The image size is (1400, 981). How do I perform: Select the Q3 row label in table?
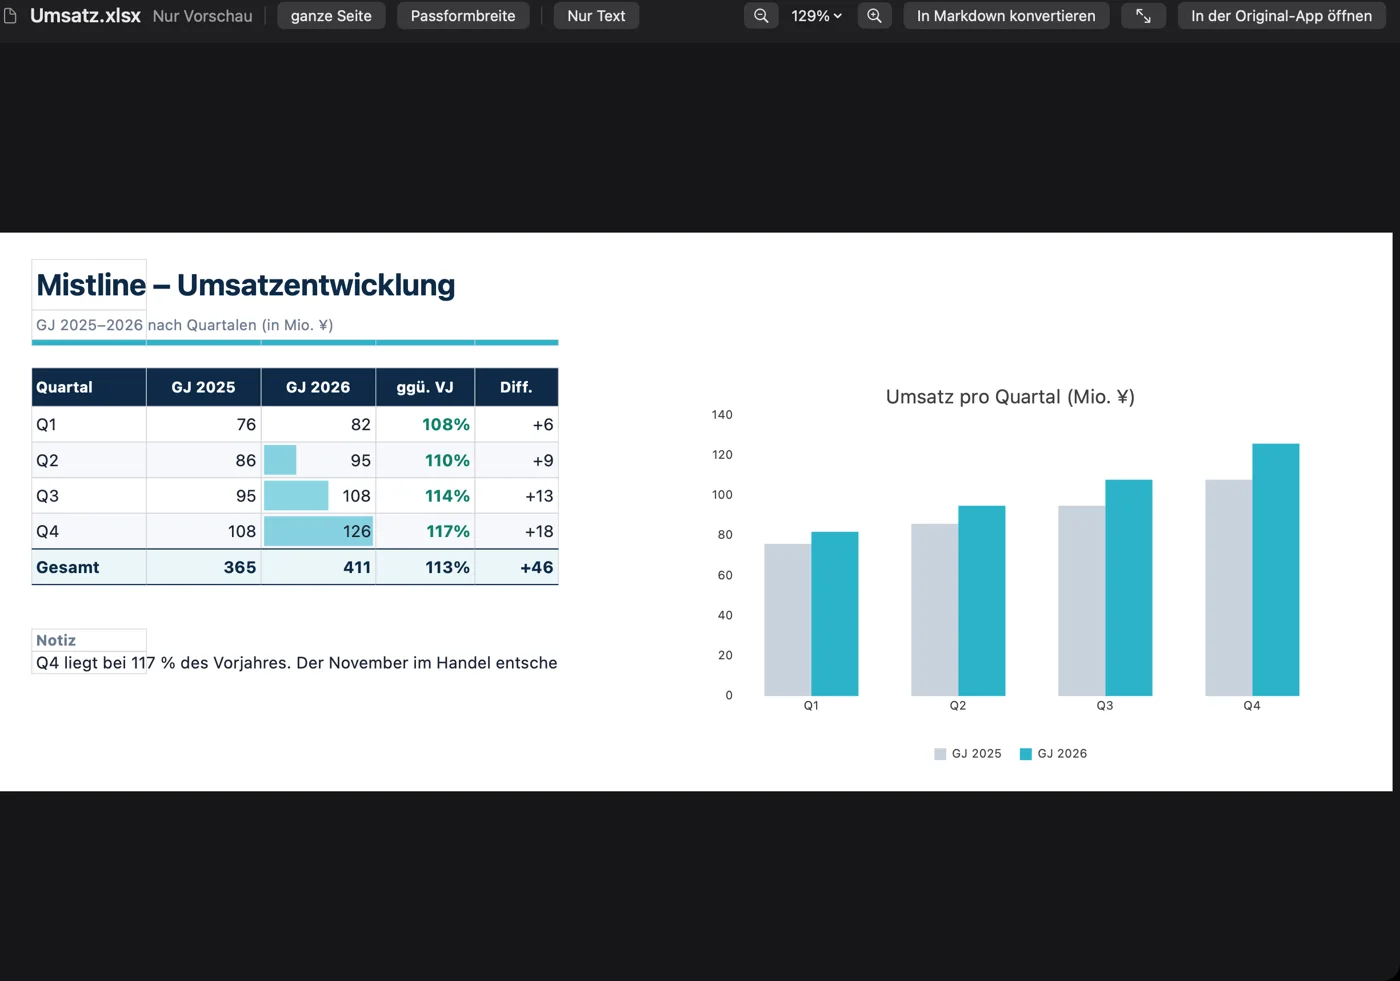(x=89, y=496)
